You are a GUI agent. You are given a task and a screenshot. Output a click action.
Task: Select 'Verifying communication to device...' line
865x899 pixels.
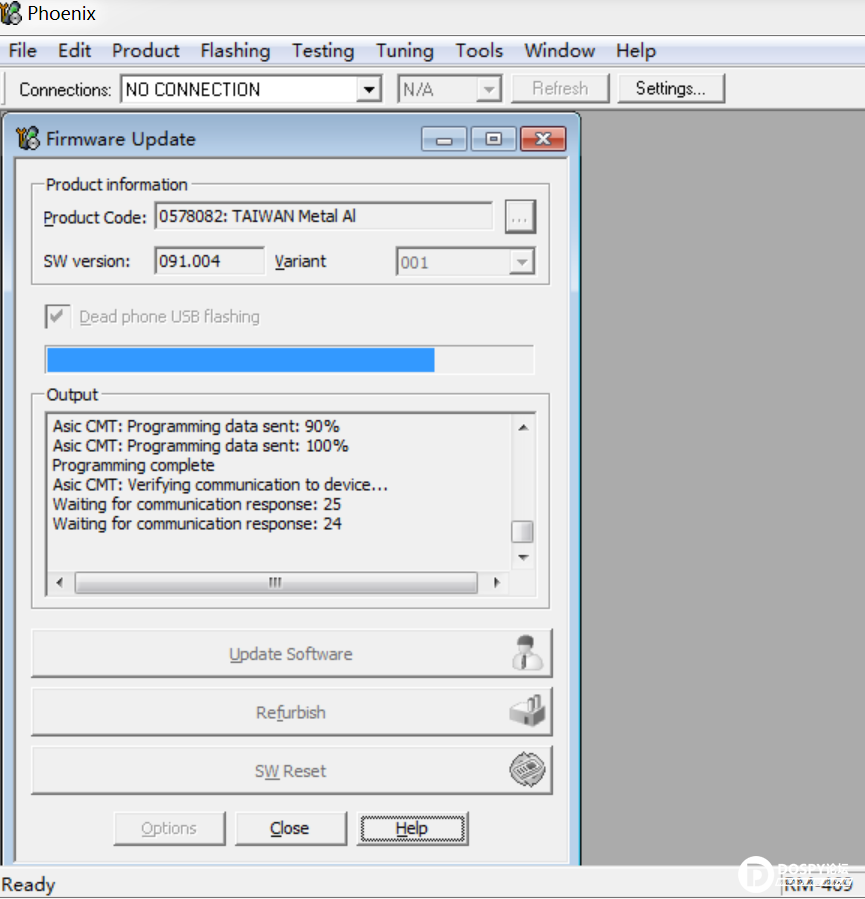click(221, 484)
